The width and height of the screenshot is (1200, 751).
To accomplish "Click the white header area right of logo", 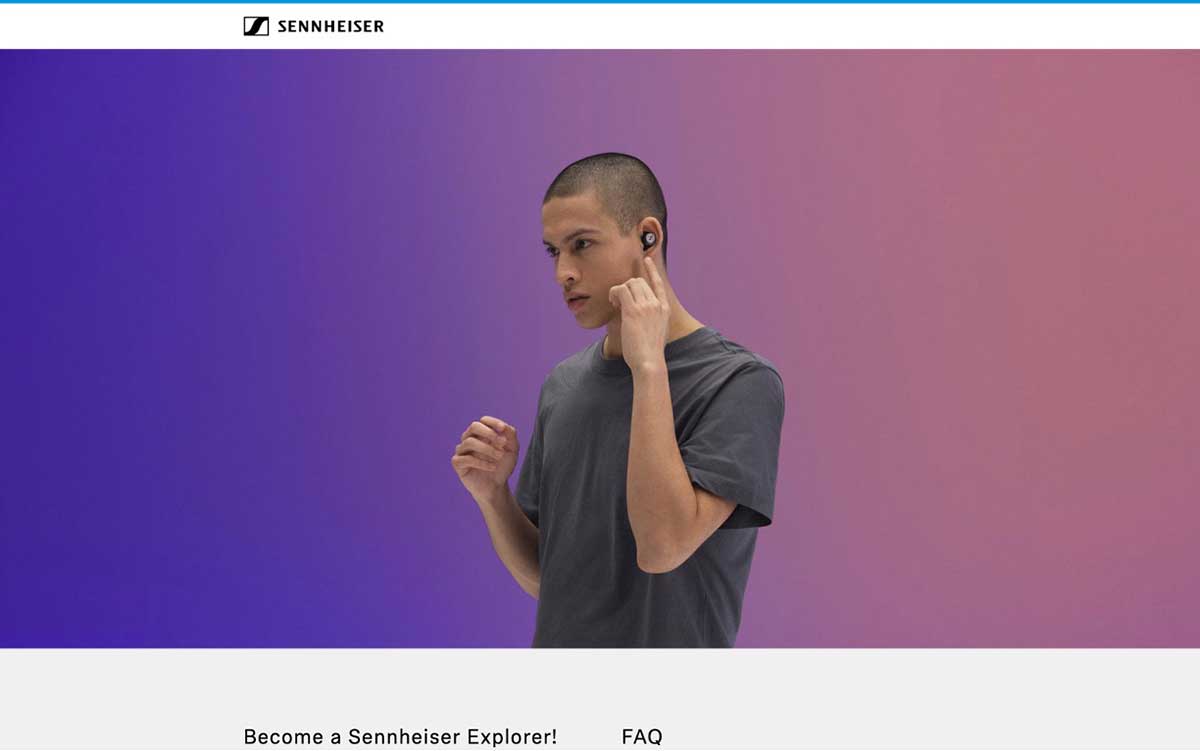I will [790, 27].
